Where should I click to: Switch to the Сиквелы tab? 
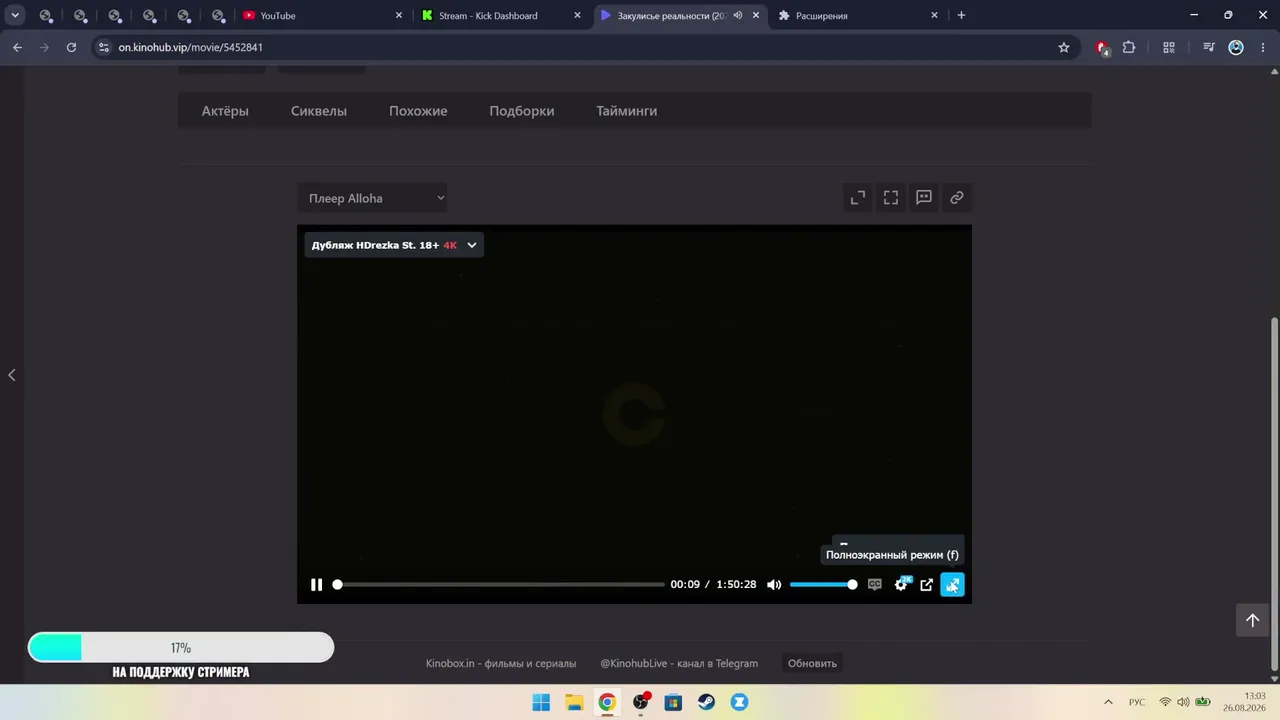319,111
